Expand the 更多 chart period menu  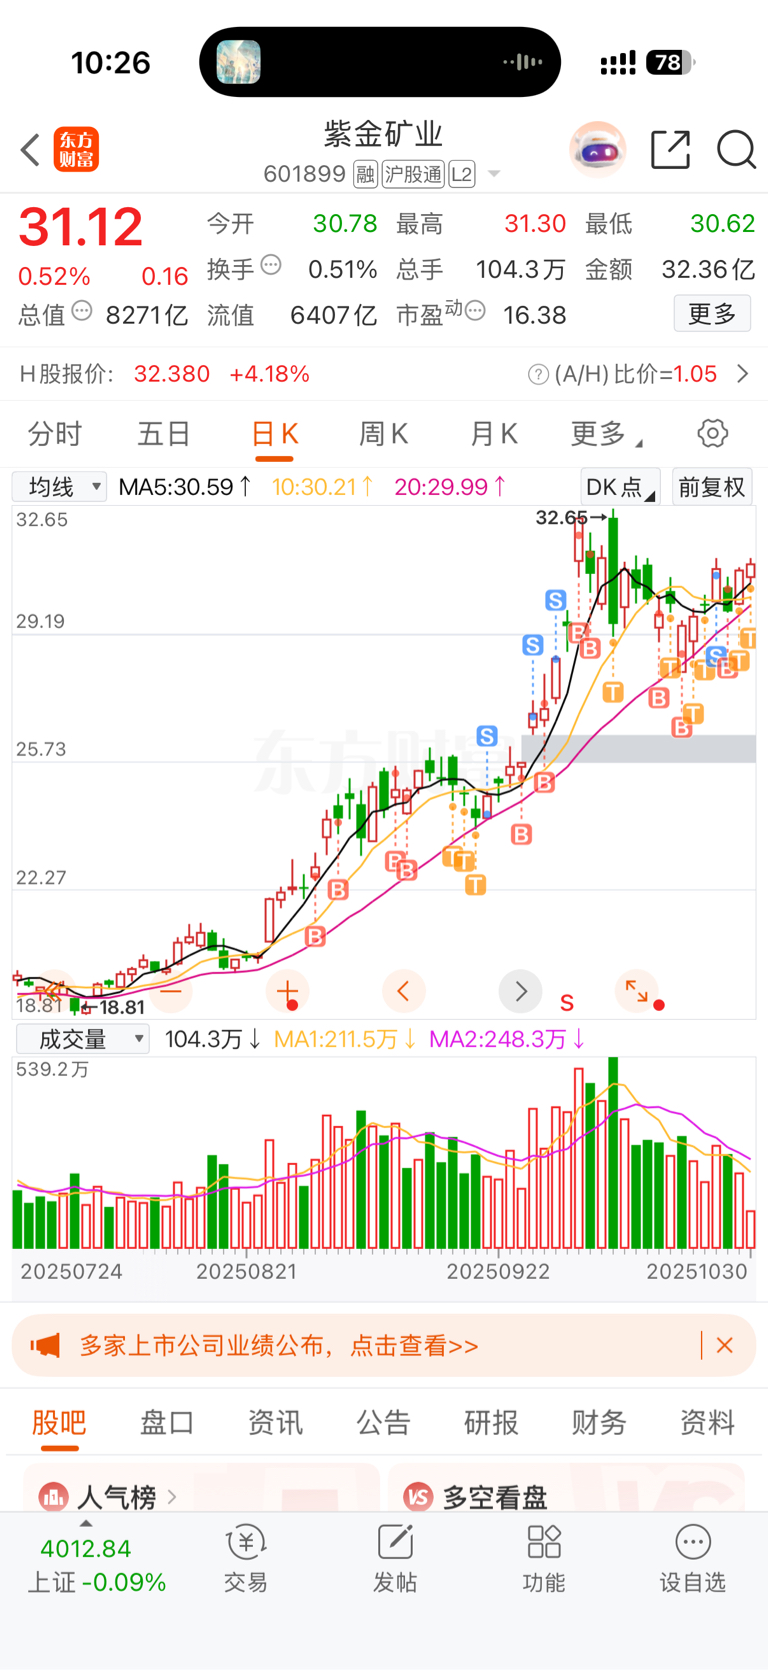[606, 434]
